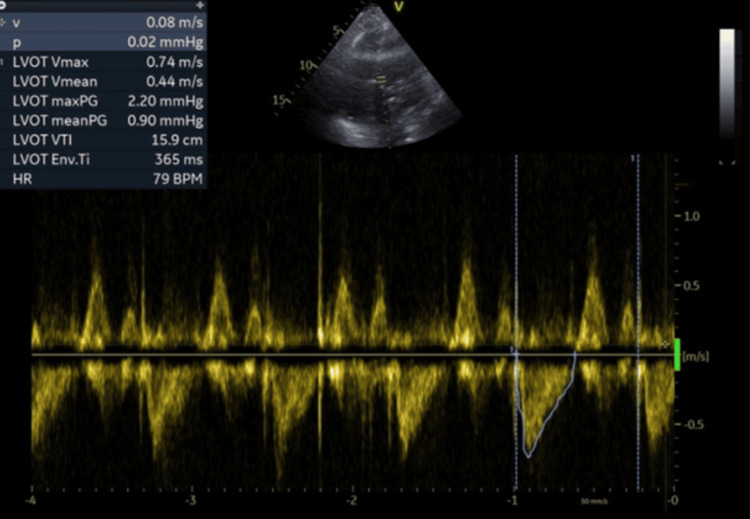Click the measurement caliper cursor on the baseline

click(x=665, y=344)
